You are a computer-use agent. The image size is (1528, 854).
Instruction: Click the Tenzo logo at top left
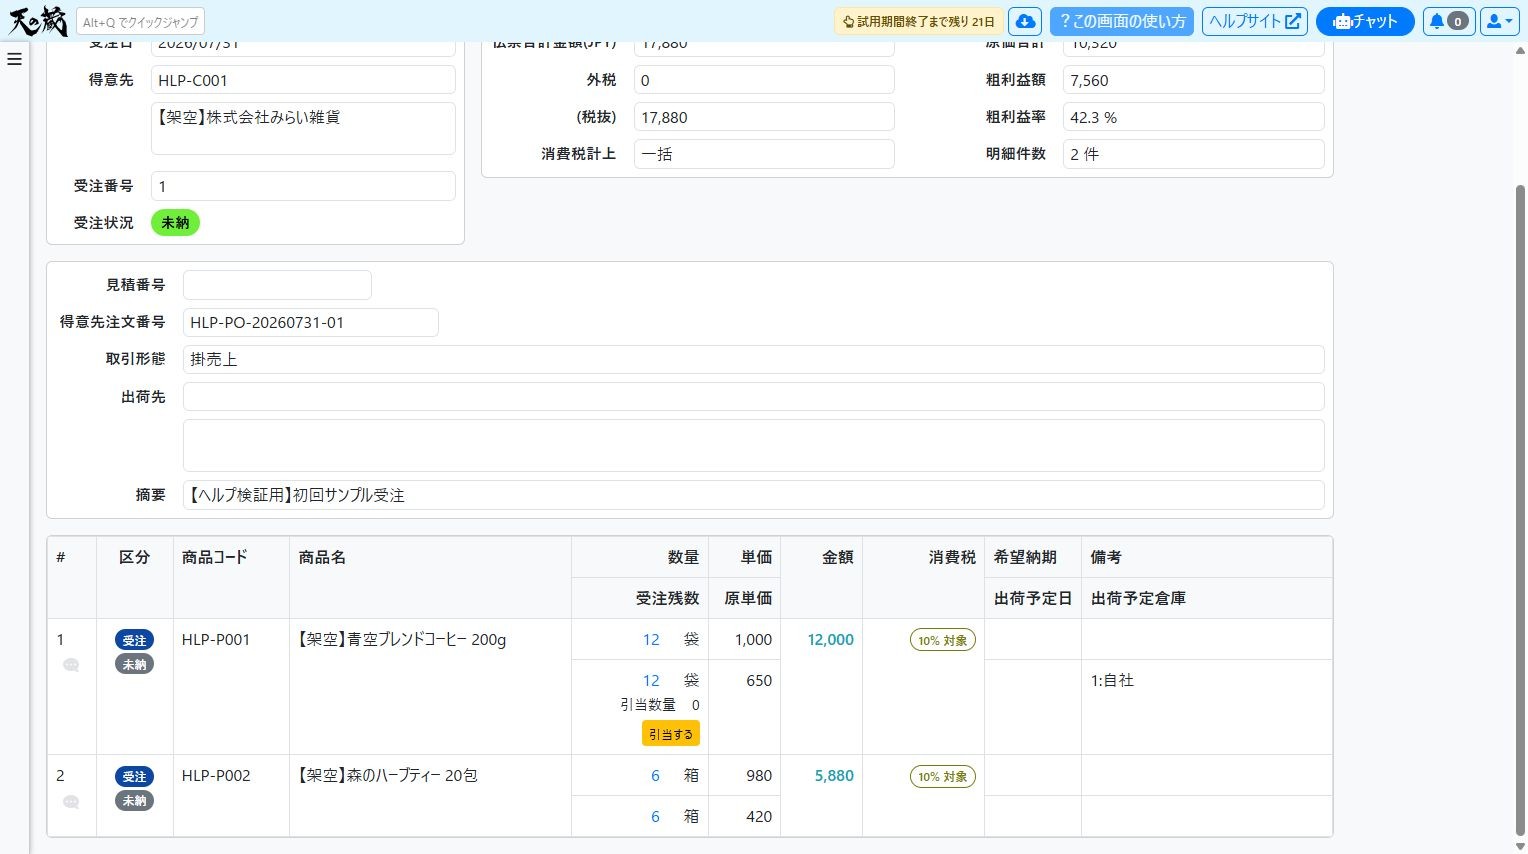coord(38,21)
